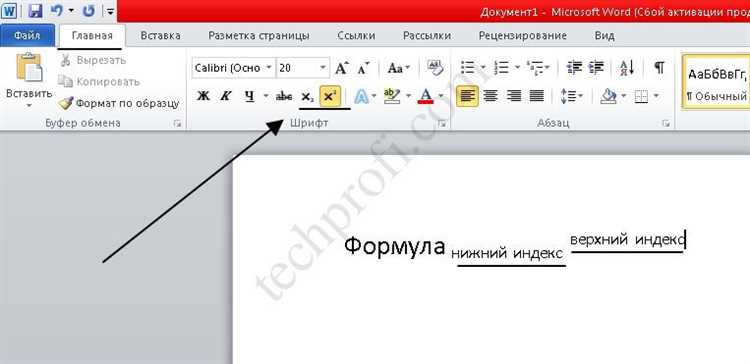Click the Word application icon in title bar

point(9,11)
